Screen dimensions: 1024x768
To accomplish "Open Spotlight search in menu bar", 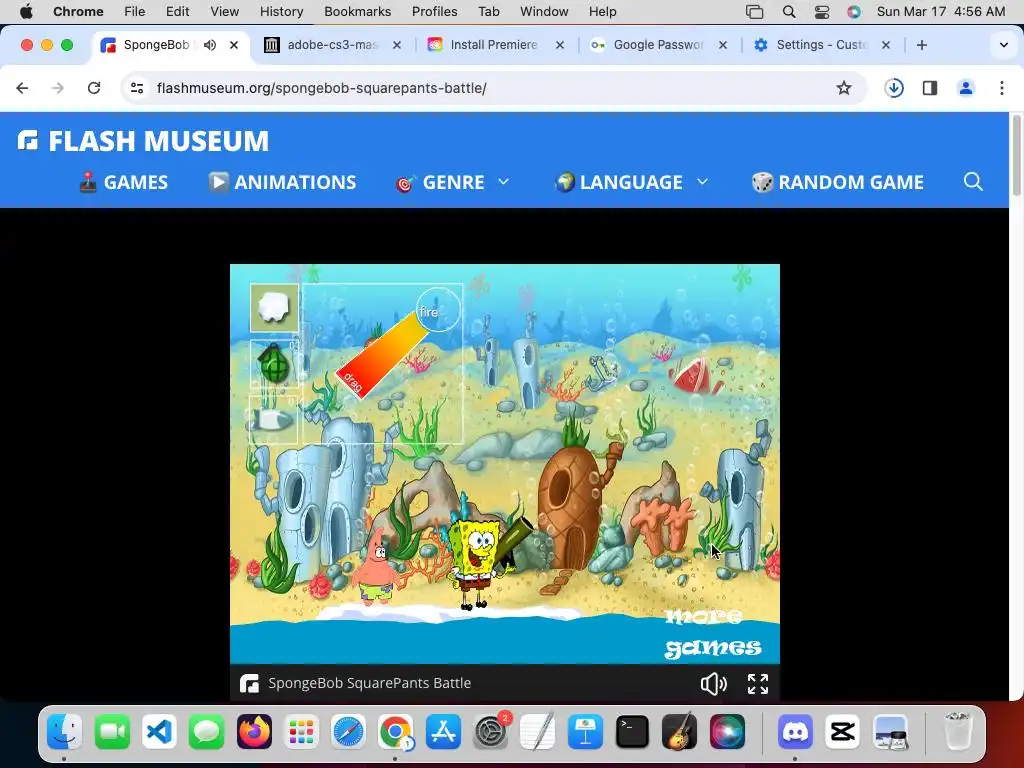I will click(789, 11).
